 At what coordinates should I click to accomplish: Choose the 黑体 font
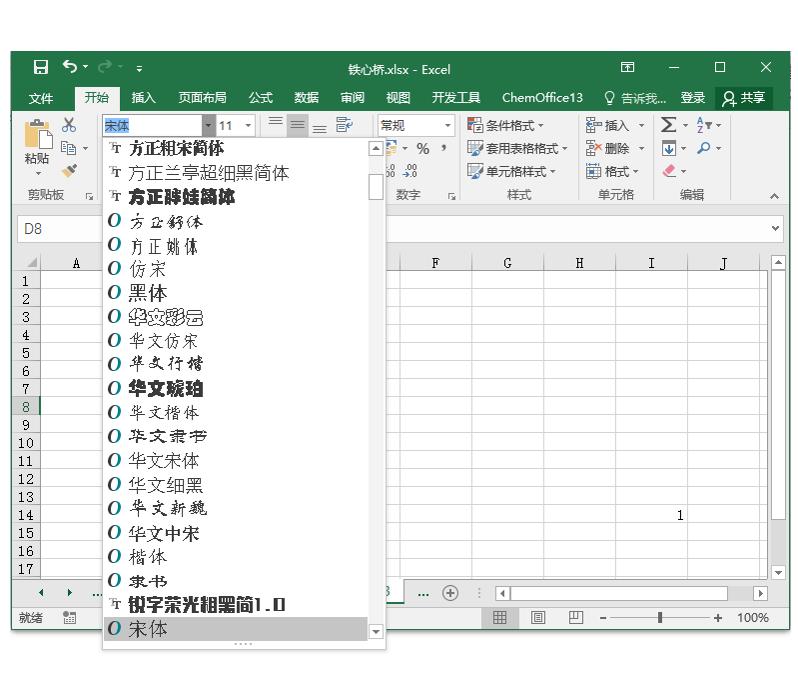[x=236, y=293]
